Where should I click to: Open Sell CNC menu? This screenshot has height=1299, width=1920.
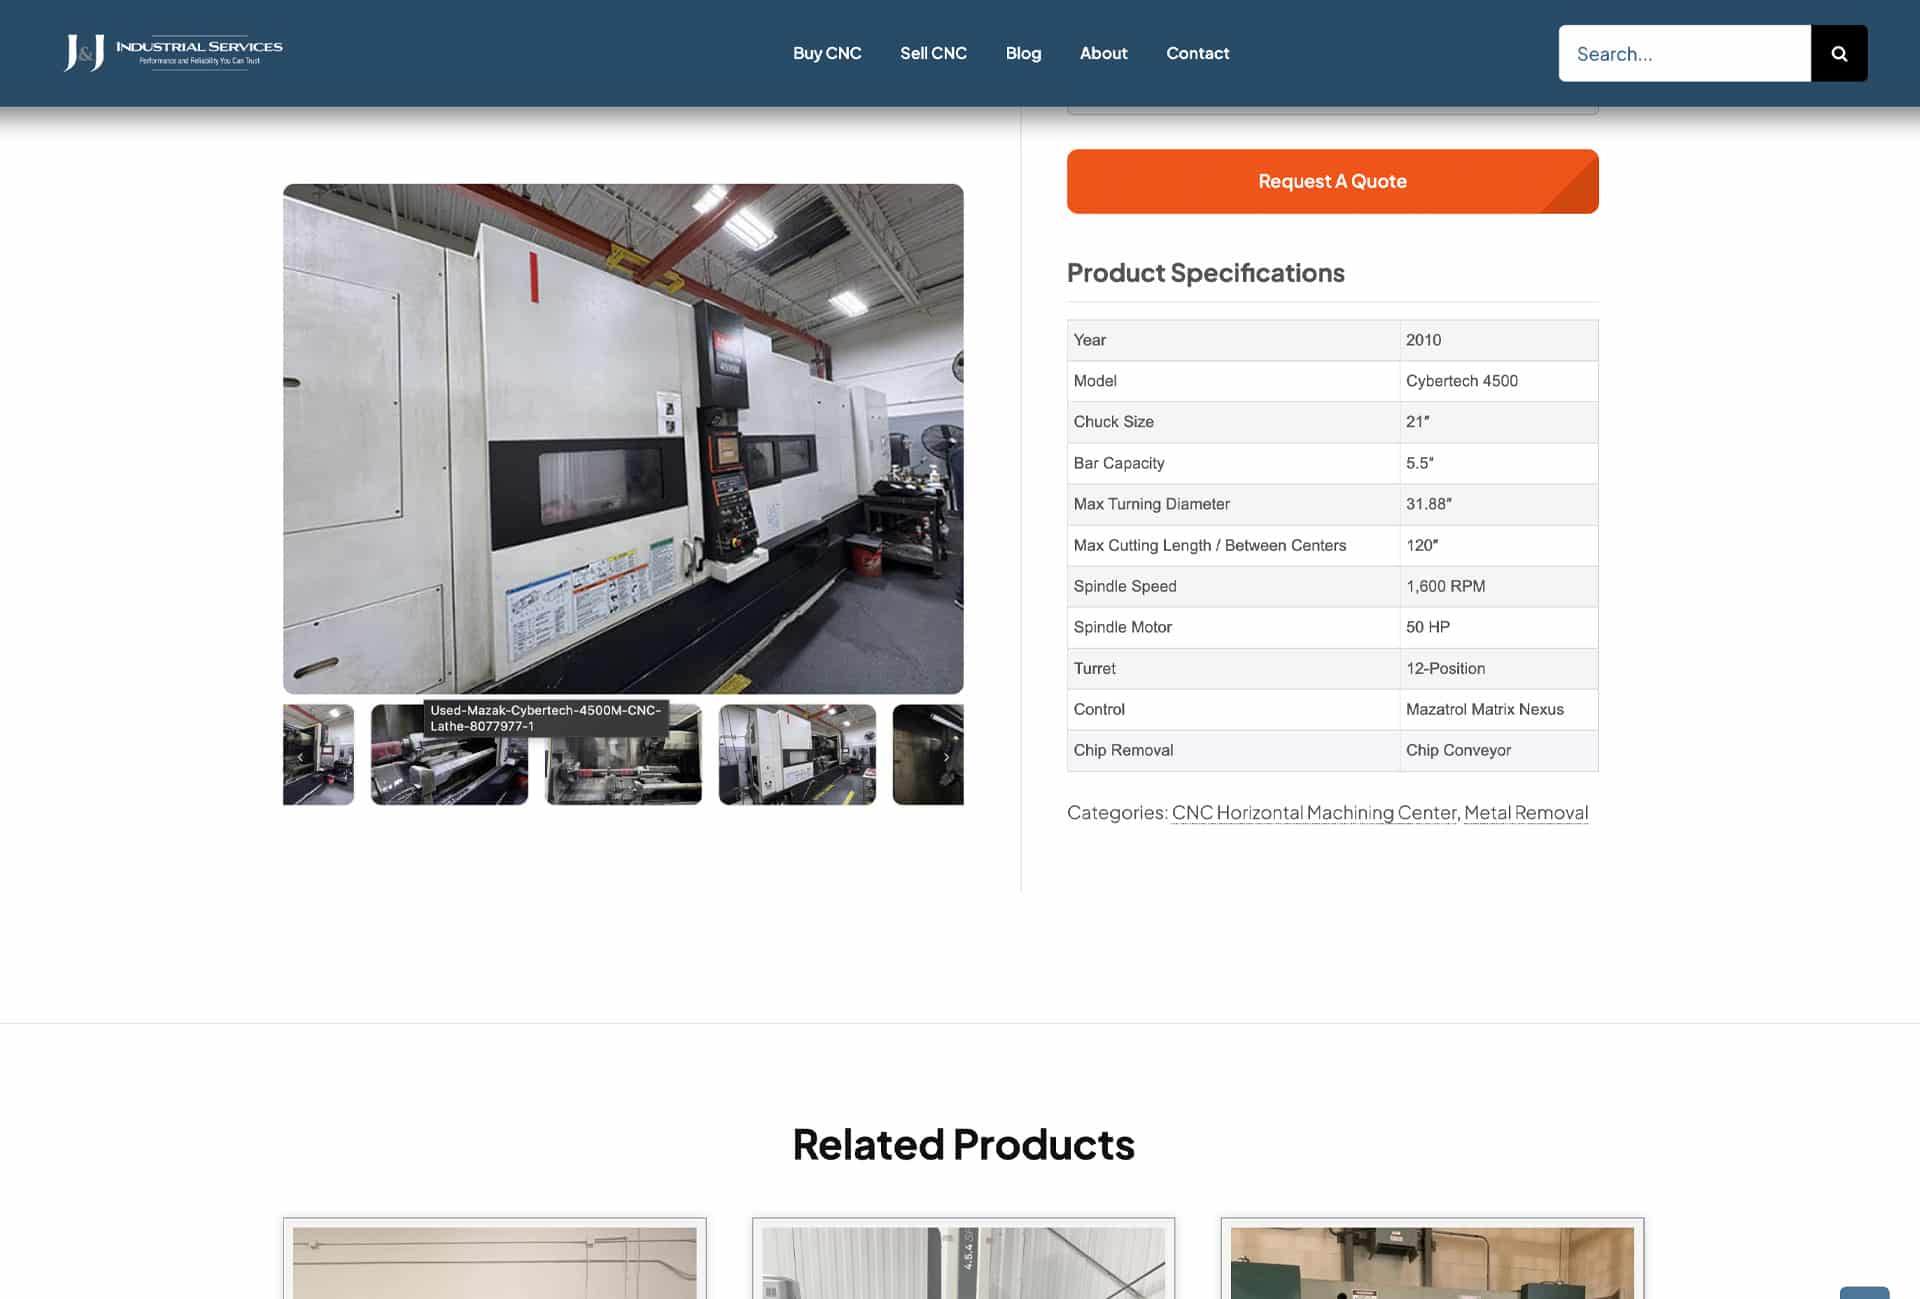tap(933, 53)
